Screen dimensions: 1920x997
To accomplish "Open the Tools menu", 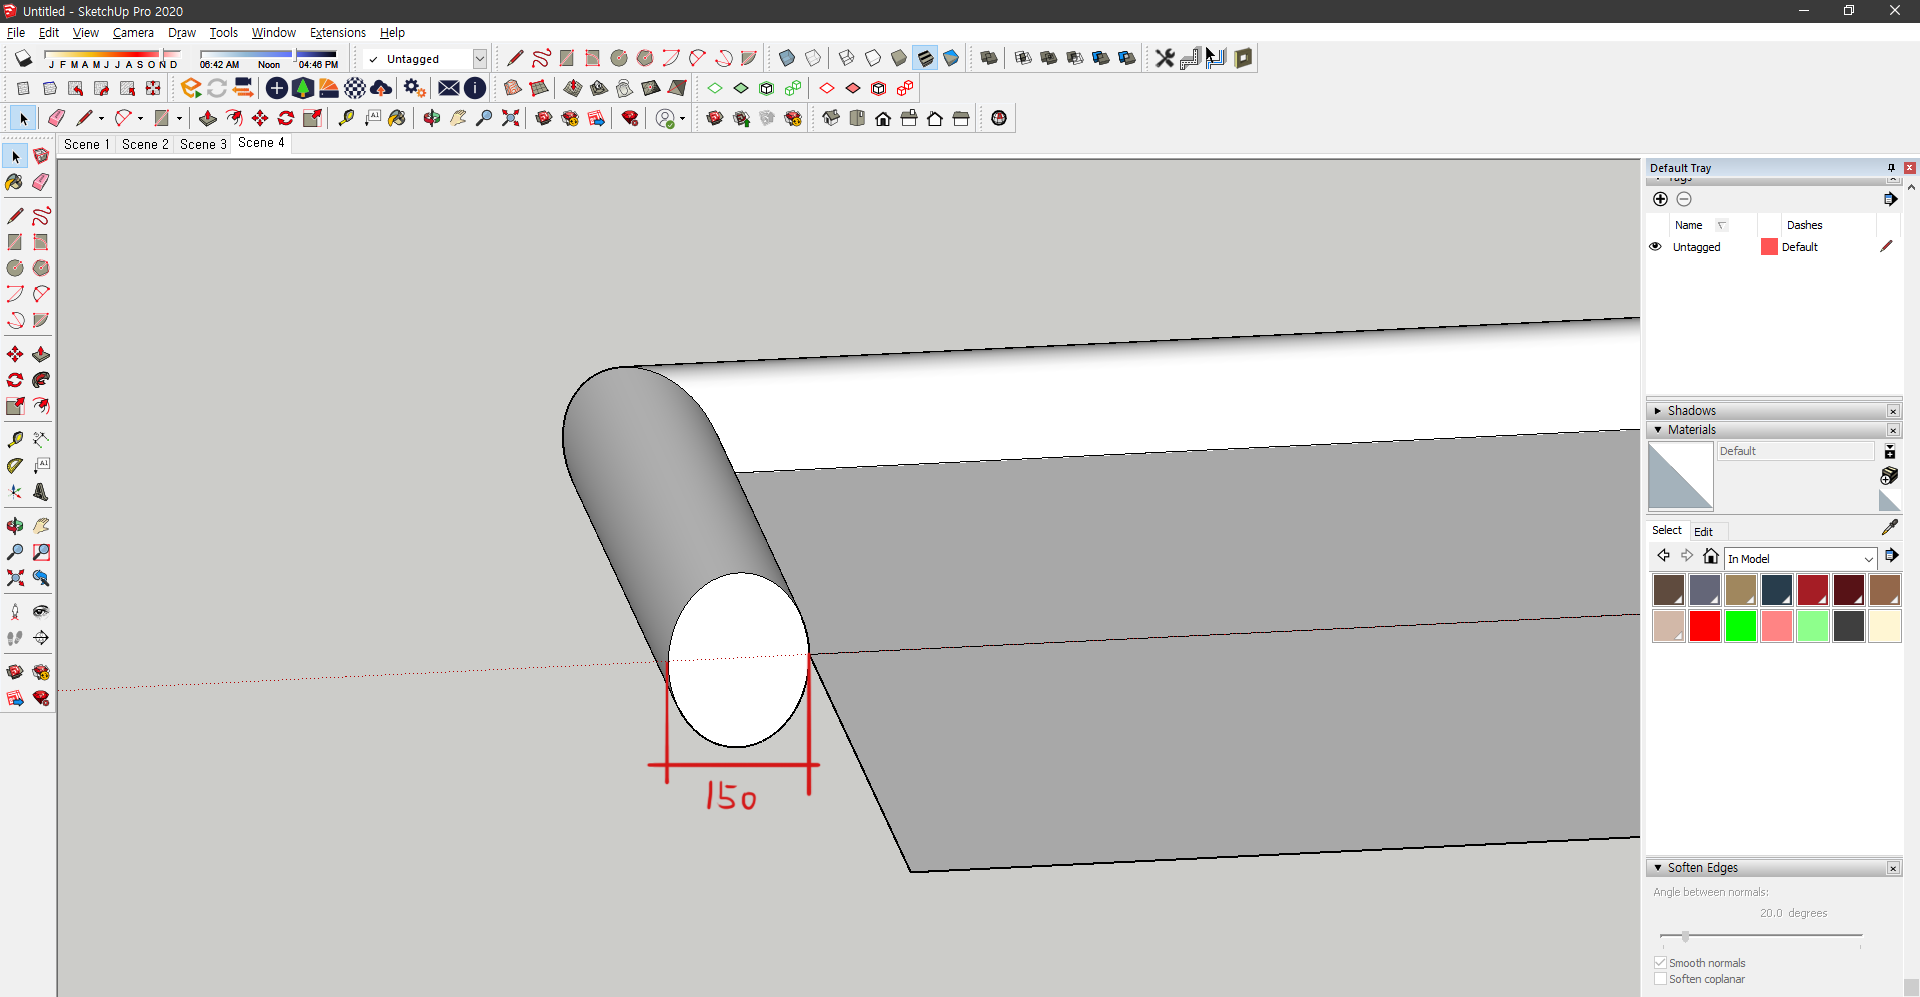I will pos(223,33).
